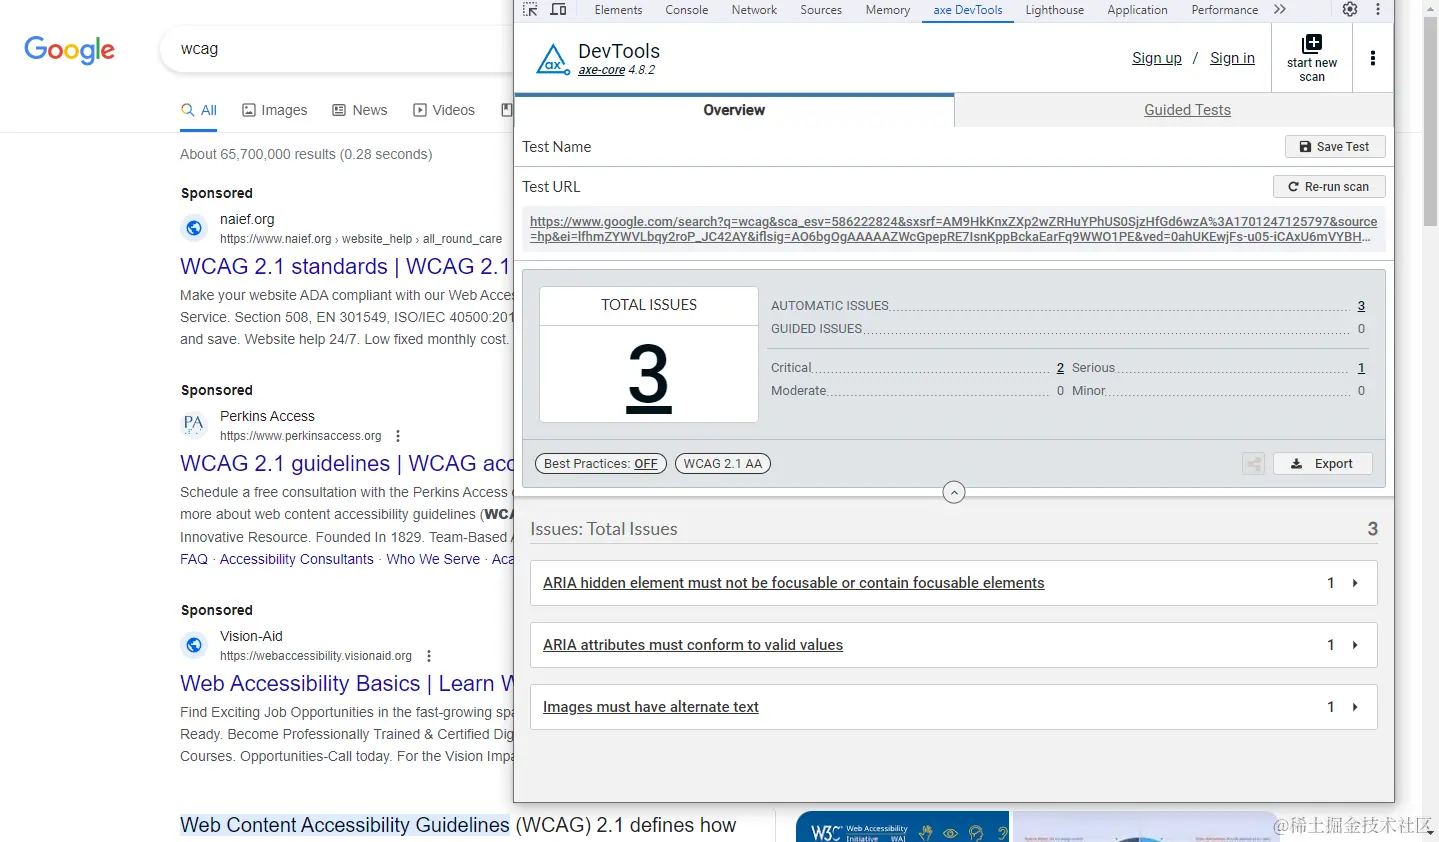This screenshot has height=842, width=1439.
Task: Click the Vision-Aid globe favicon
Action: point(194,645)
